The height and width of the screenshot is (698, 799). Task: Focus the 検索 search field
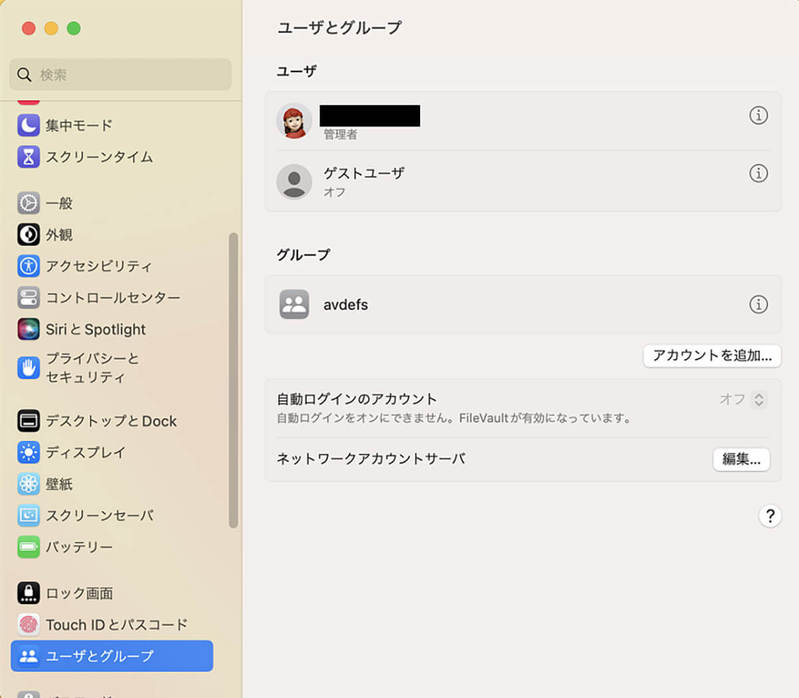pyautogui.click(x=120, y=74)
